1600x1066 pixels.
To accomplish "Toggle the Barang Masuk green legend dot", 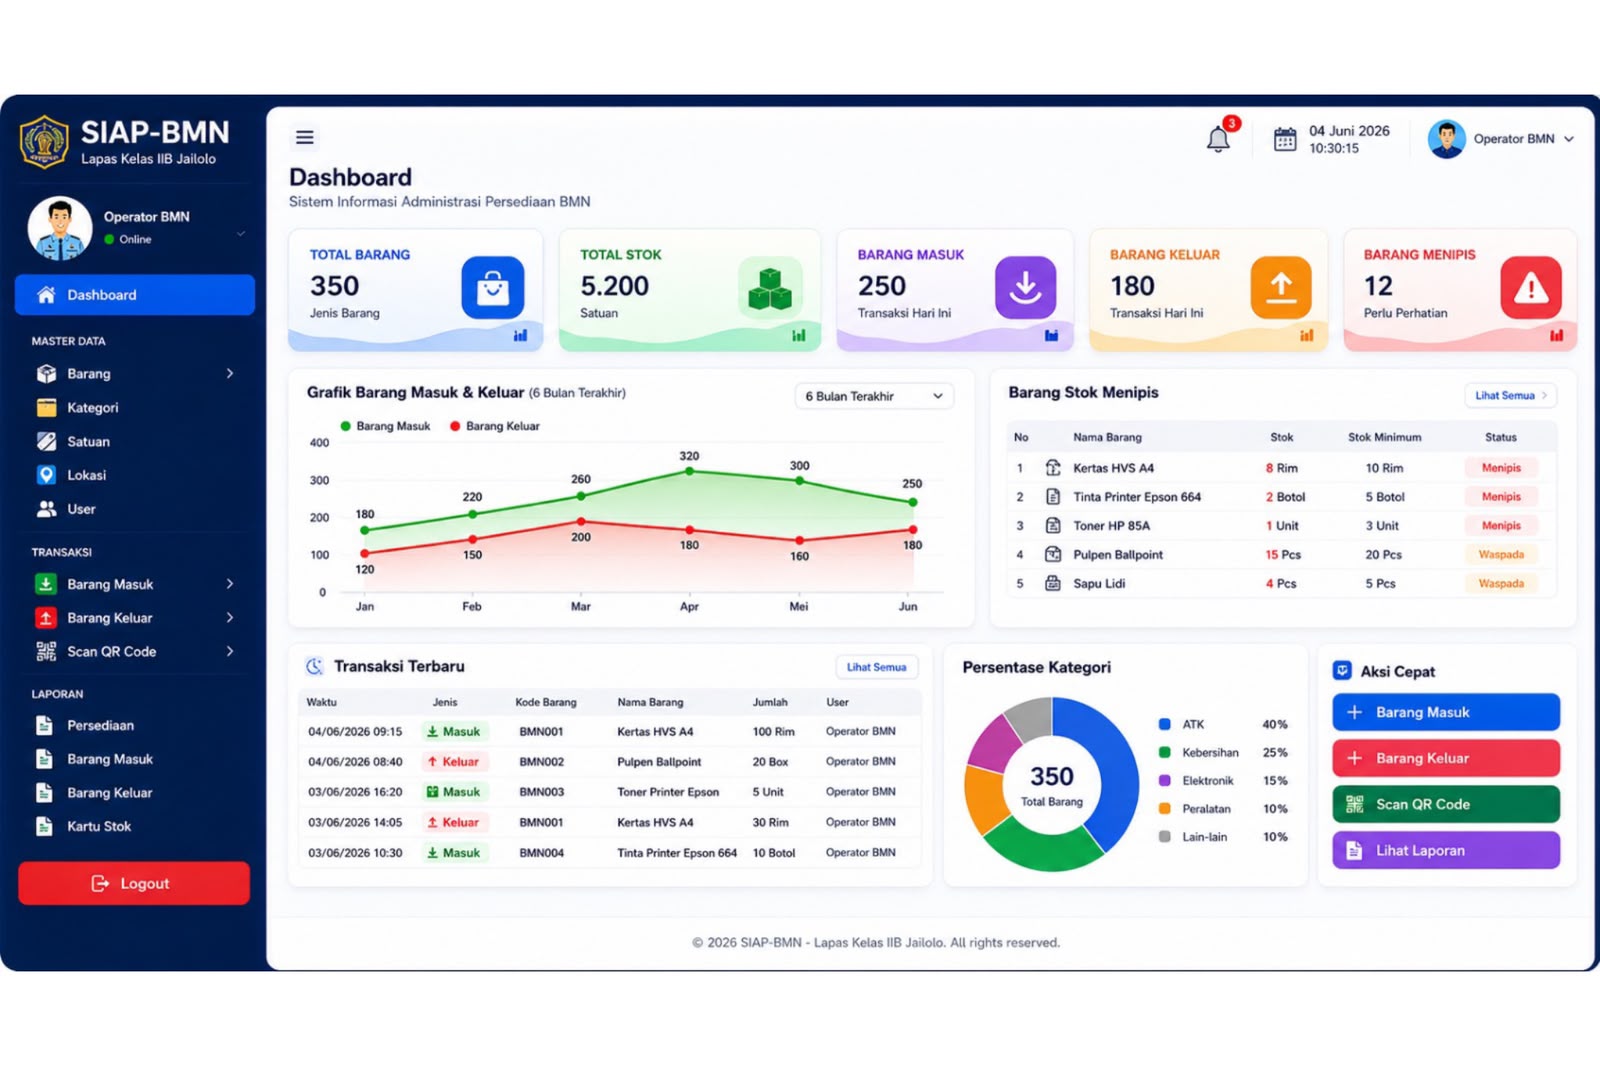I will 346,426.
